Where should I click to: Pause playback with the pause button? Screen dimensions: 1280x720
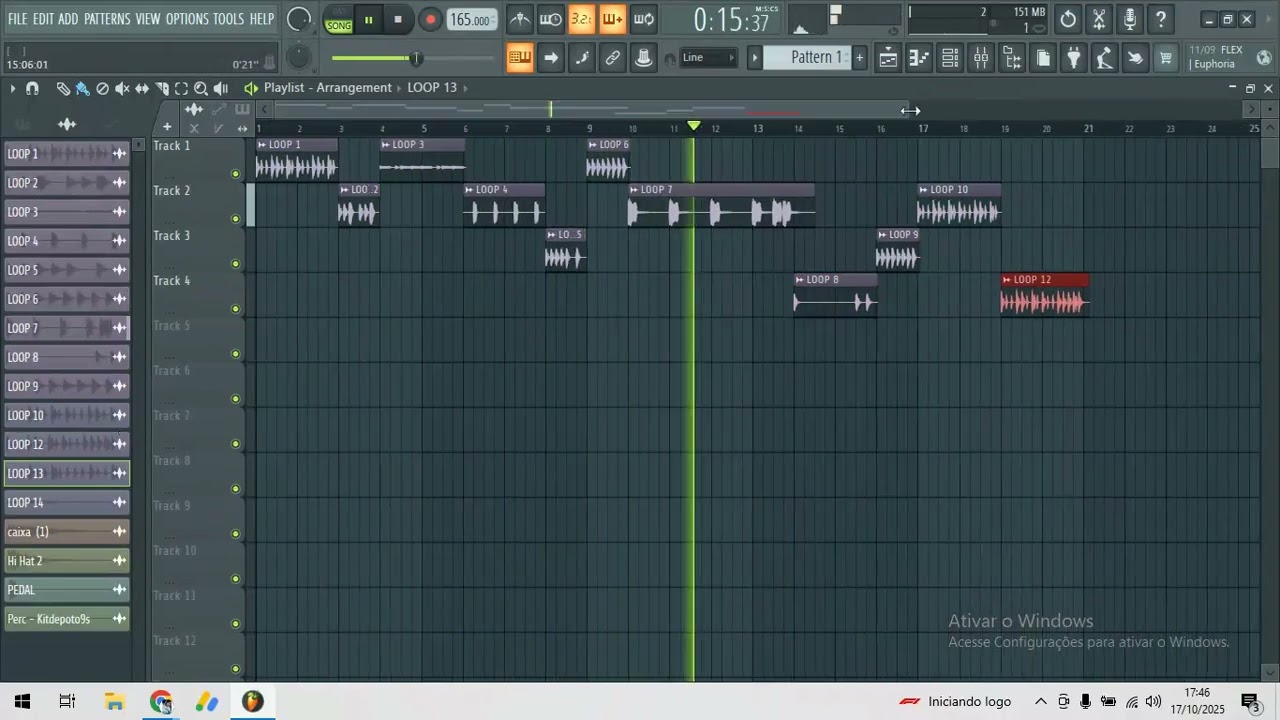368,20
